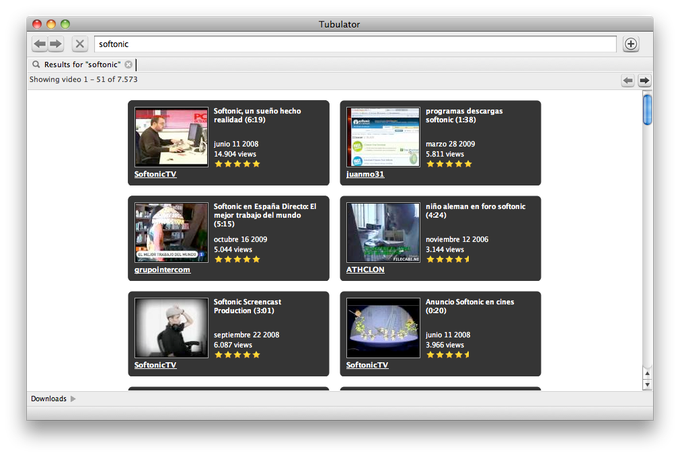Click the green zoom window button

tap(65, 24)
